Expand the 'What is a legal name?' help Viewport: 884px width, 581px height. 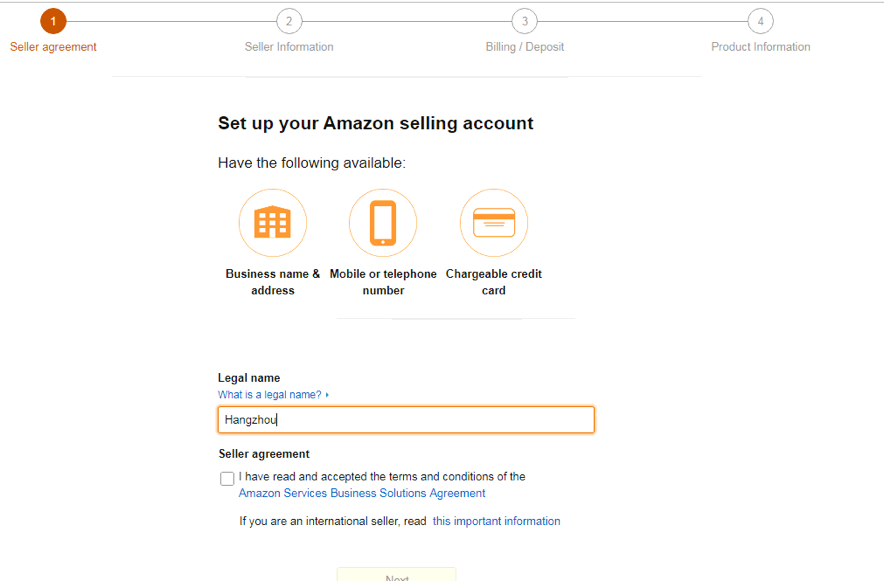(x=272, y=395)
